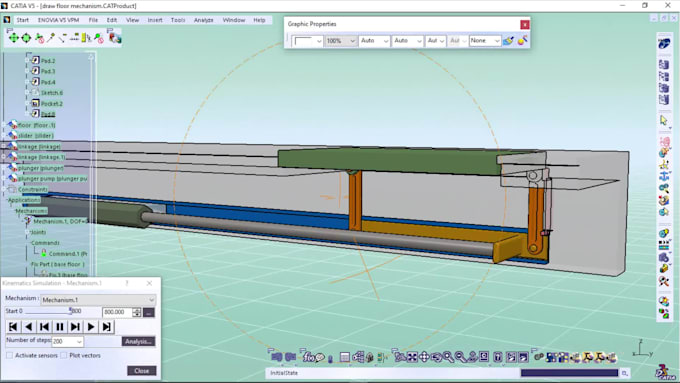Jump simulation to end
Screen dimensions: 680x383
[107, 327]
